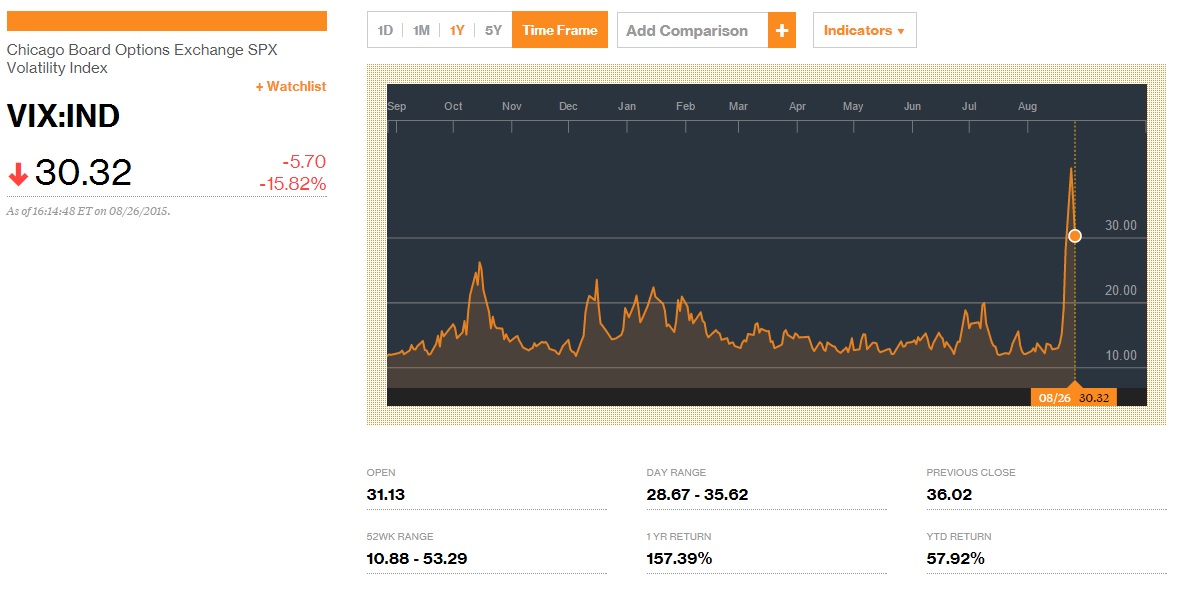Click the As of 16:14:48 ET timestamp
Image resolution: width=1181 pixels, height=602 pixels.
(x=88, y=212)
